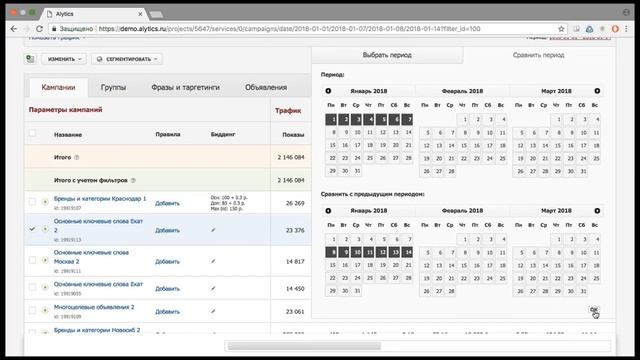Click status icon of Бренды и категории Краснодар 1
This screenshot has height=360, width=640.
coord(45,202)
